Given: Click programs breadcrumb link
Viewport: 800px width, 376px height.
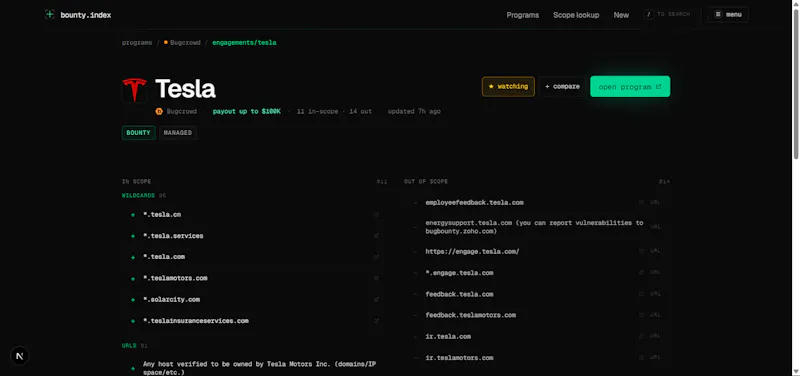Looking at the screenshot, I should [x=137, y=43].
